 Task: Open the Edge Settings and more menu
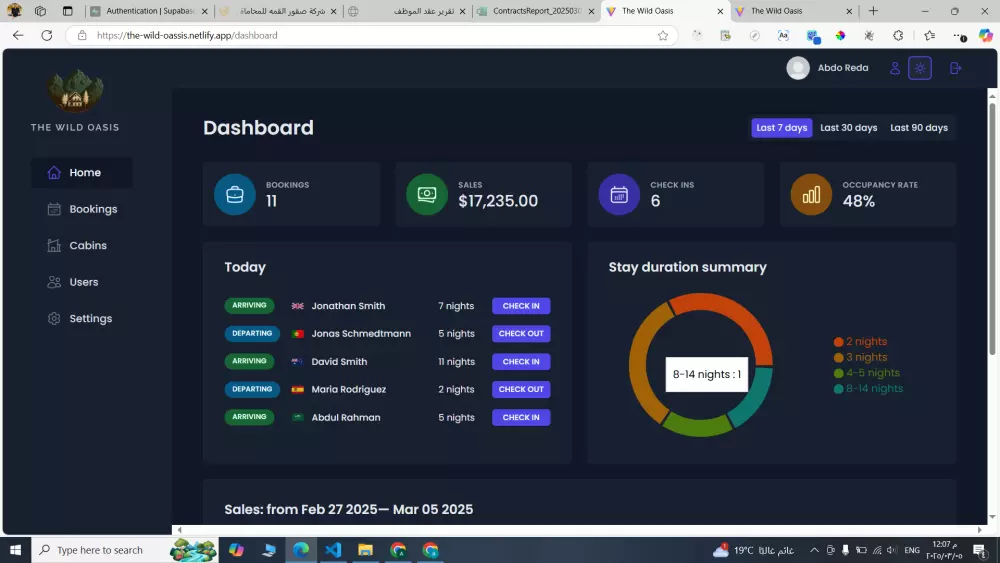tap(959, 36)
